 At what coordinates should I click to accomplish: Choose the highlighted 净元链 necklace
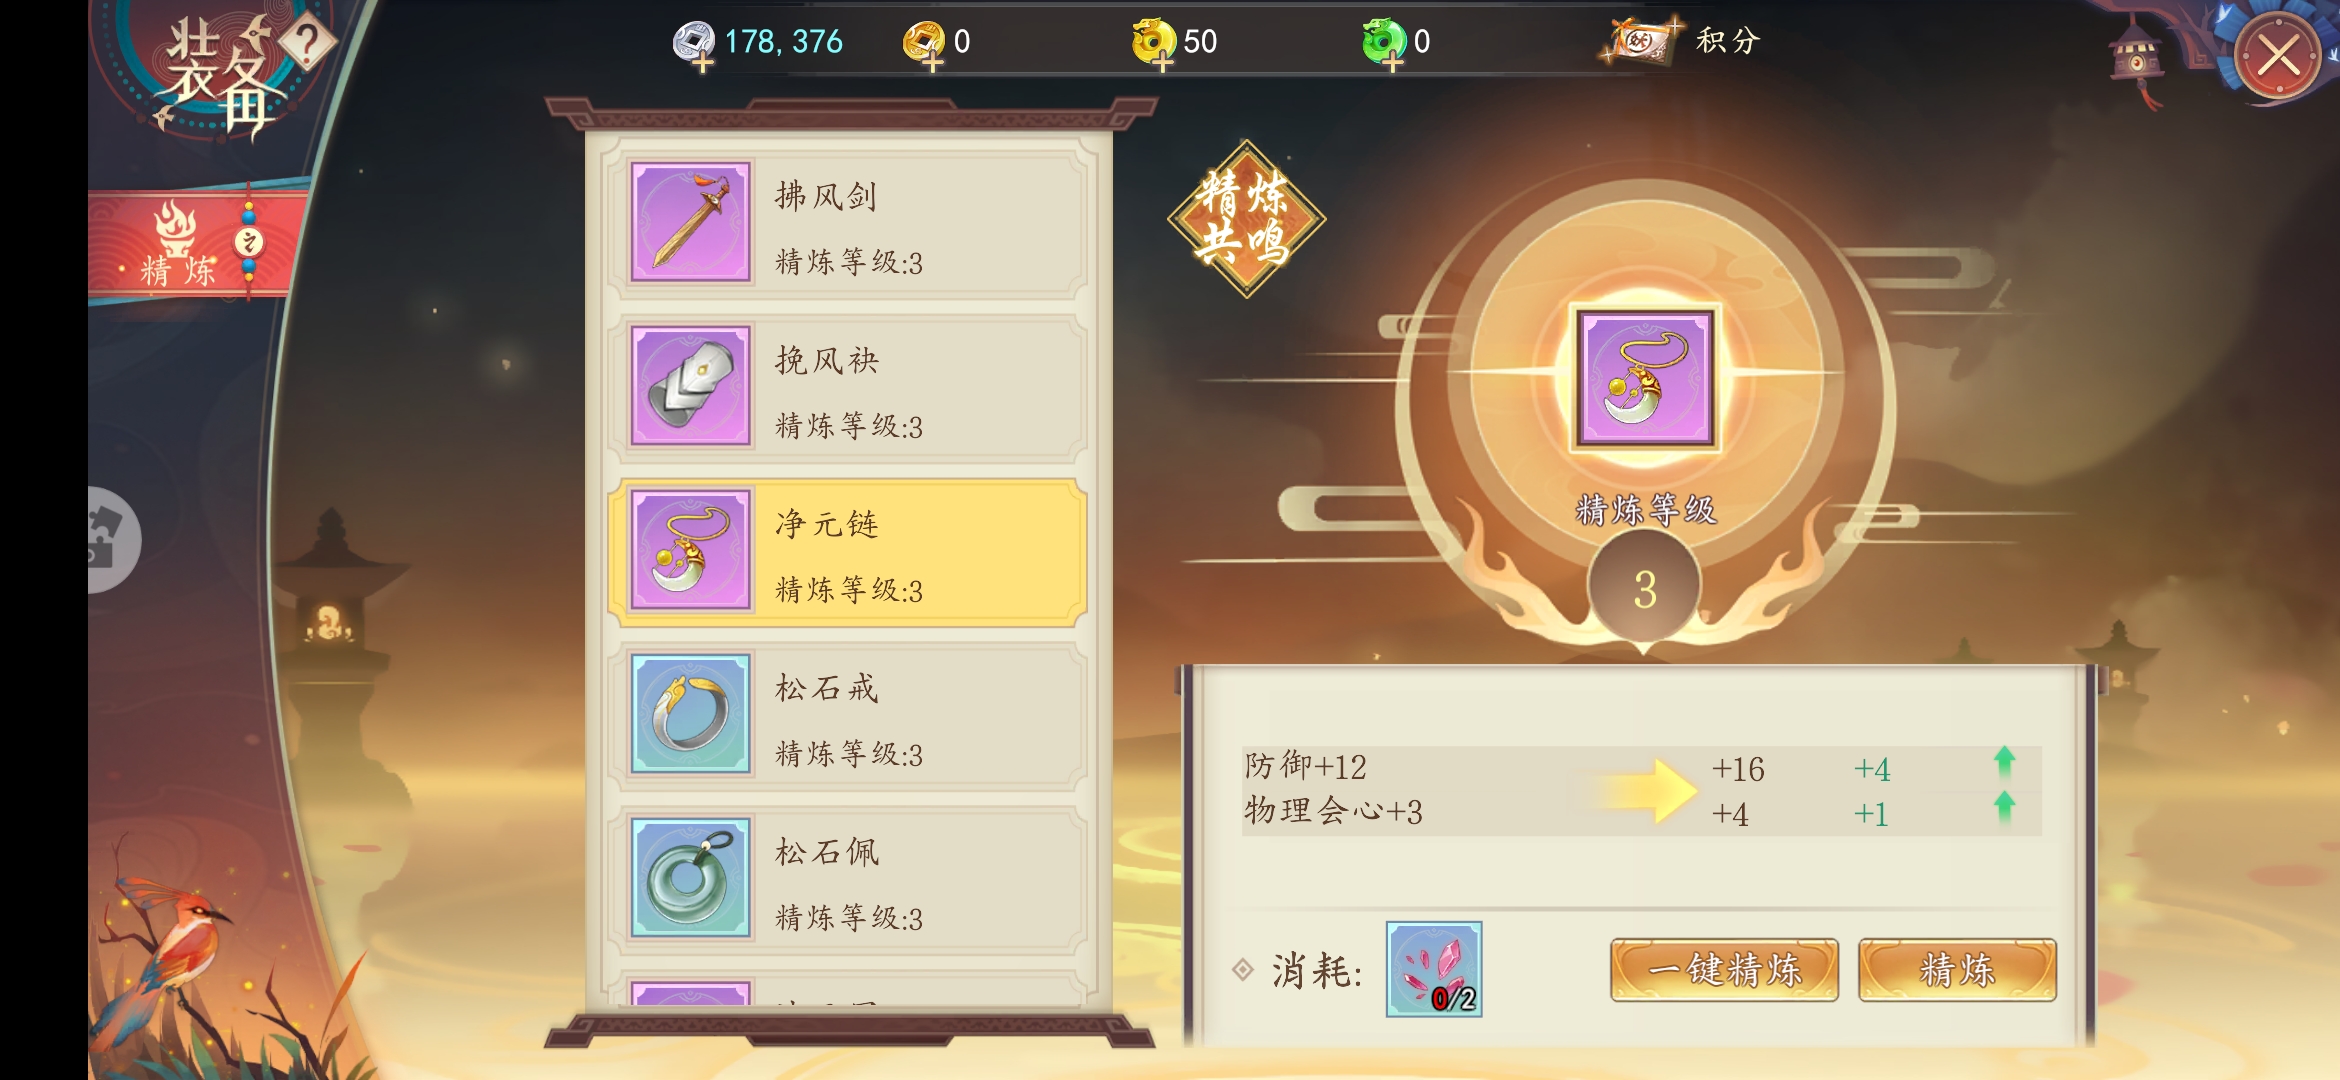[847, 551]
